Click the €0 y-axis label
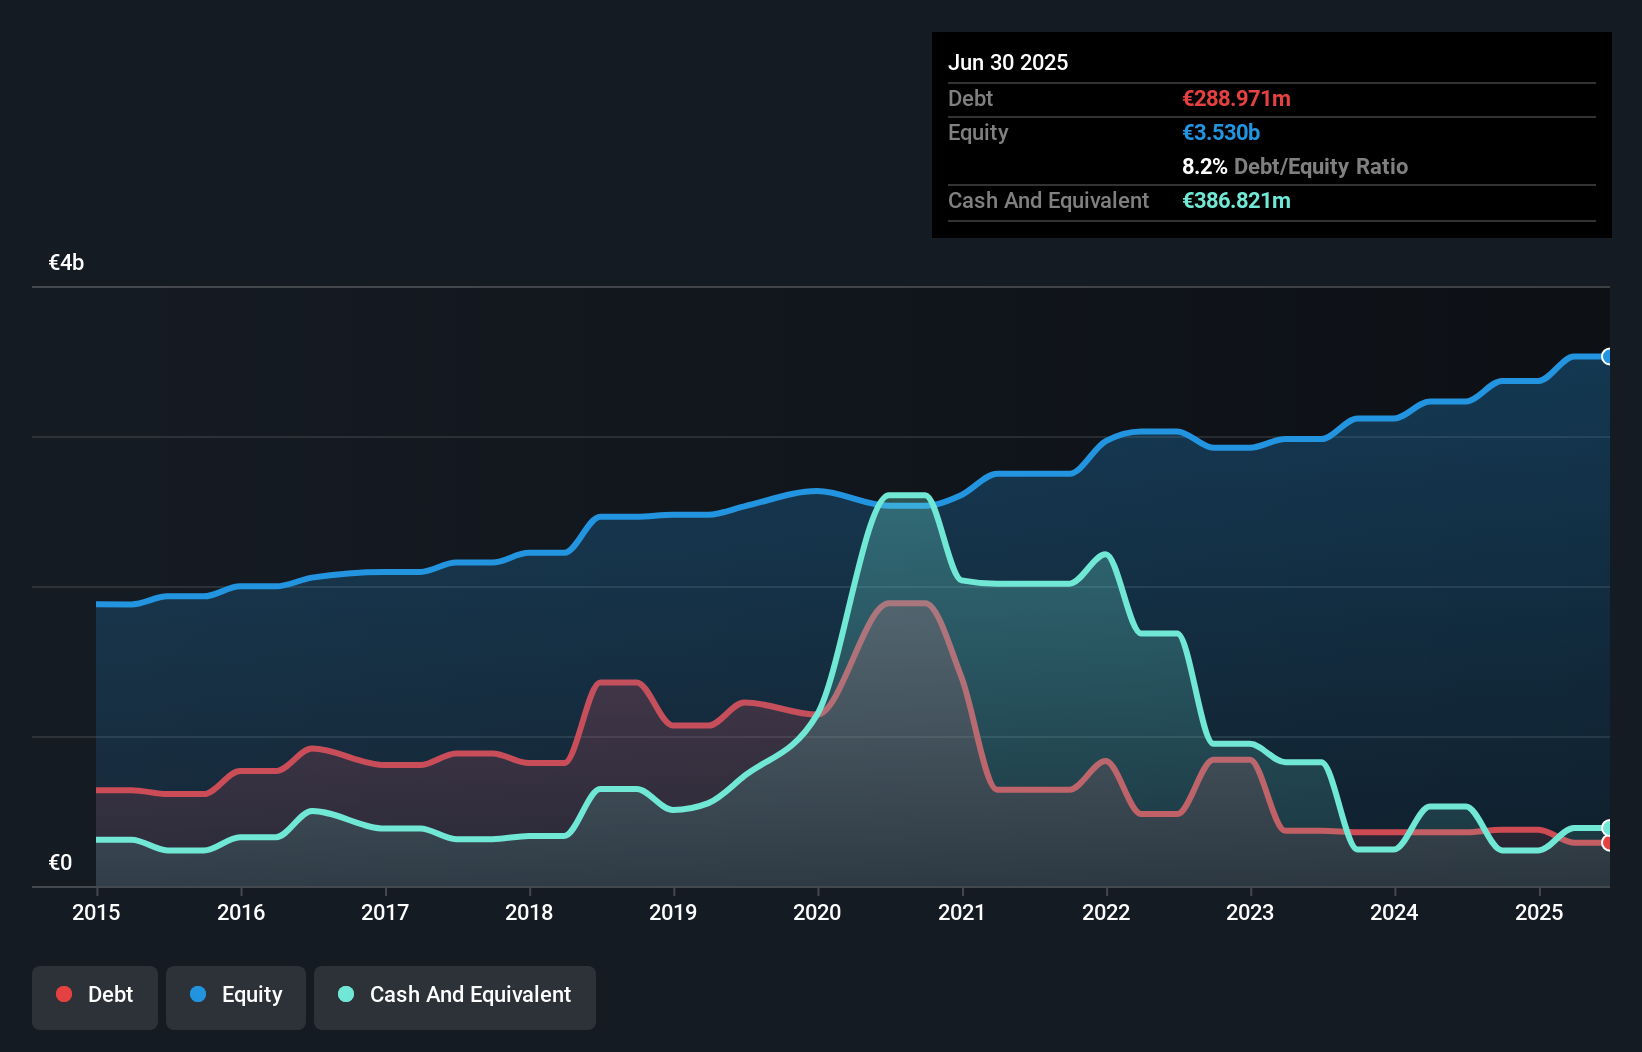The height and width of the screenshot is (1052, 1642). 60,862
